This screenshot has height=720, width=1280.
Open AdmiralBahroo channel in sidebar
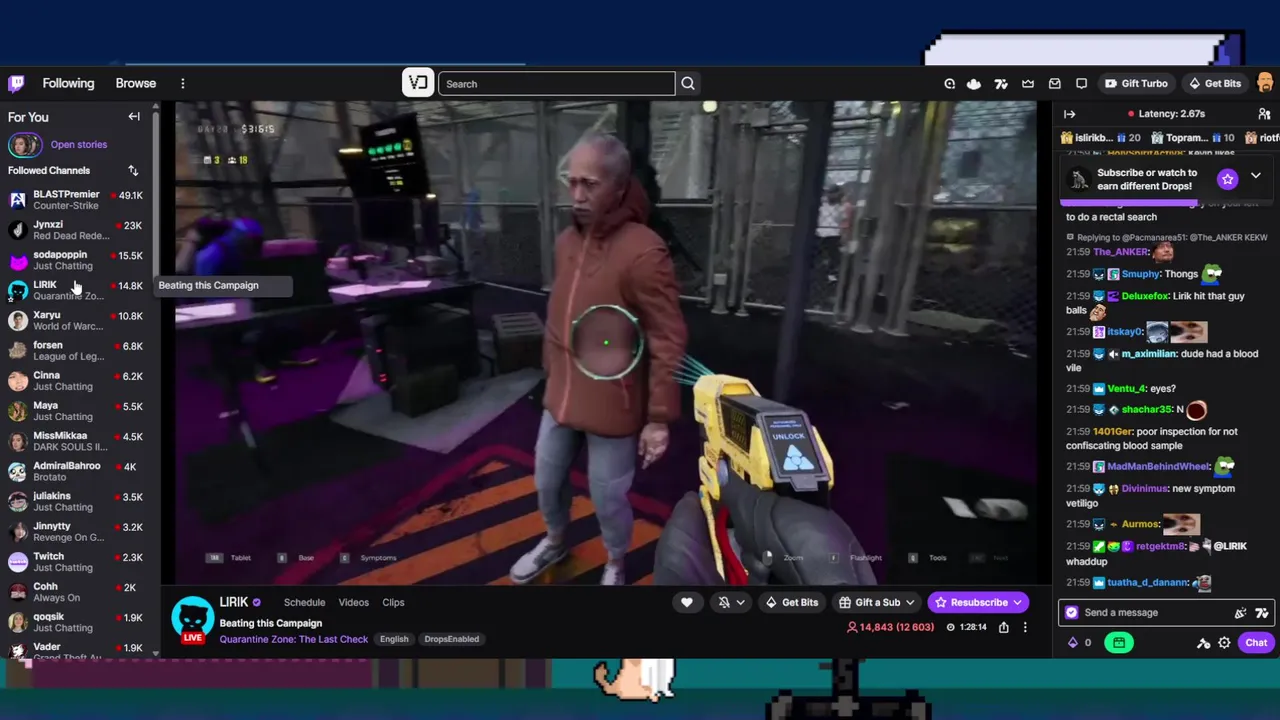coord(78,472)
